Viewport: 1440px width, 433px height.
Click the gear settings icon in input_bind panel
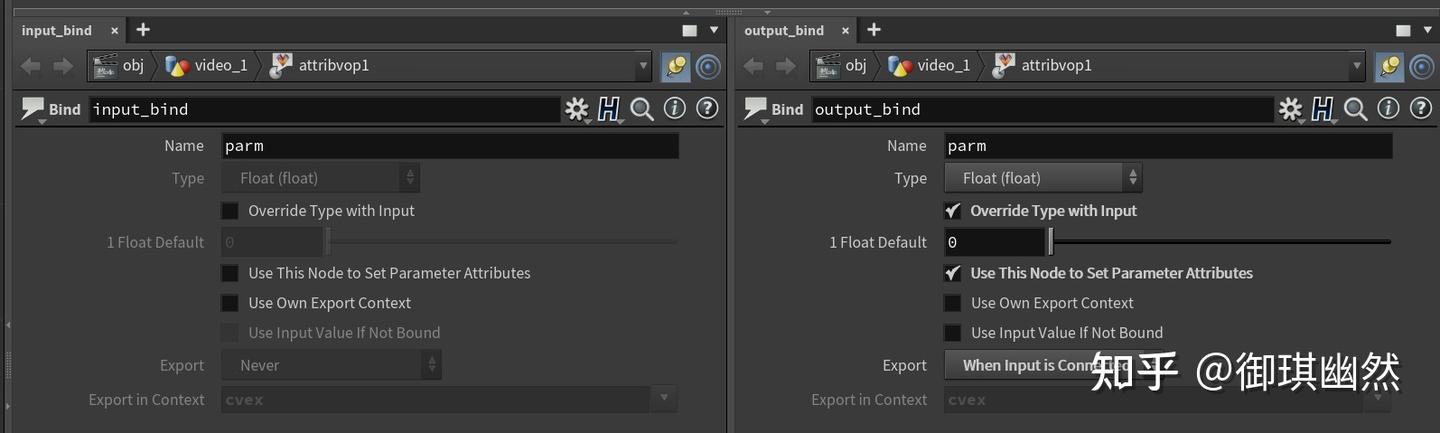tap(577, 109)
